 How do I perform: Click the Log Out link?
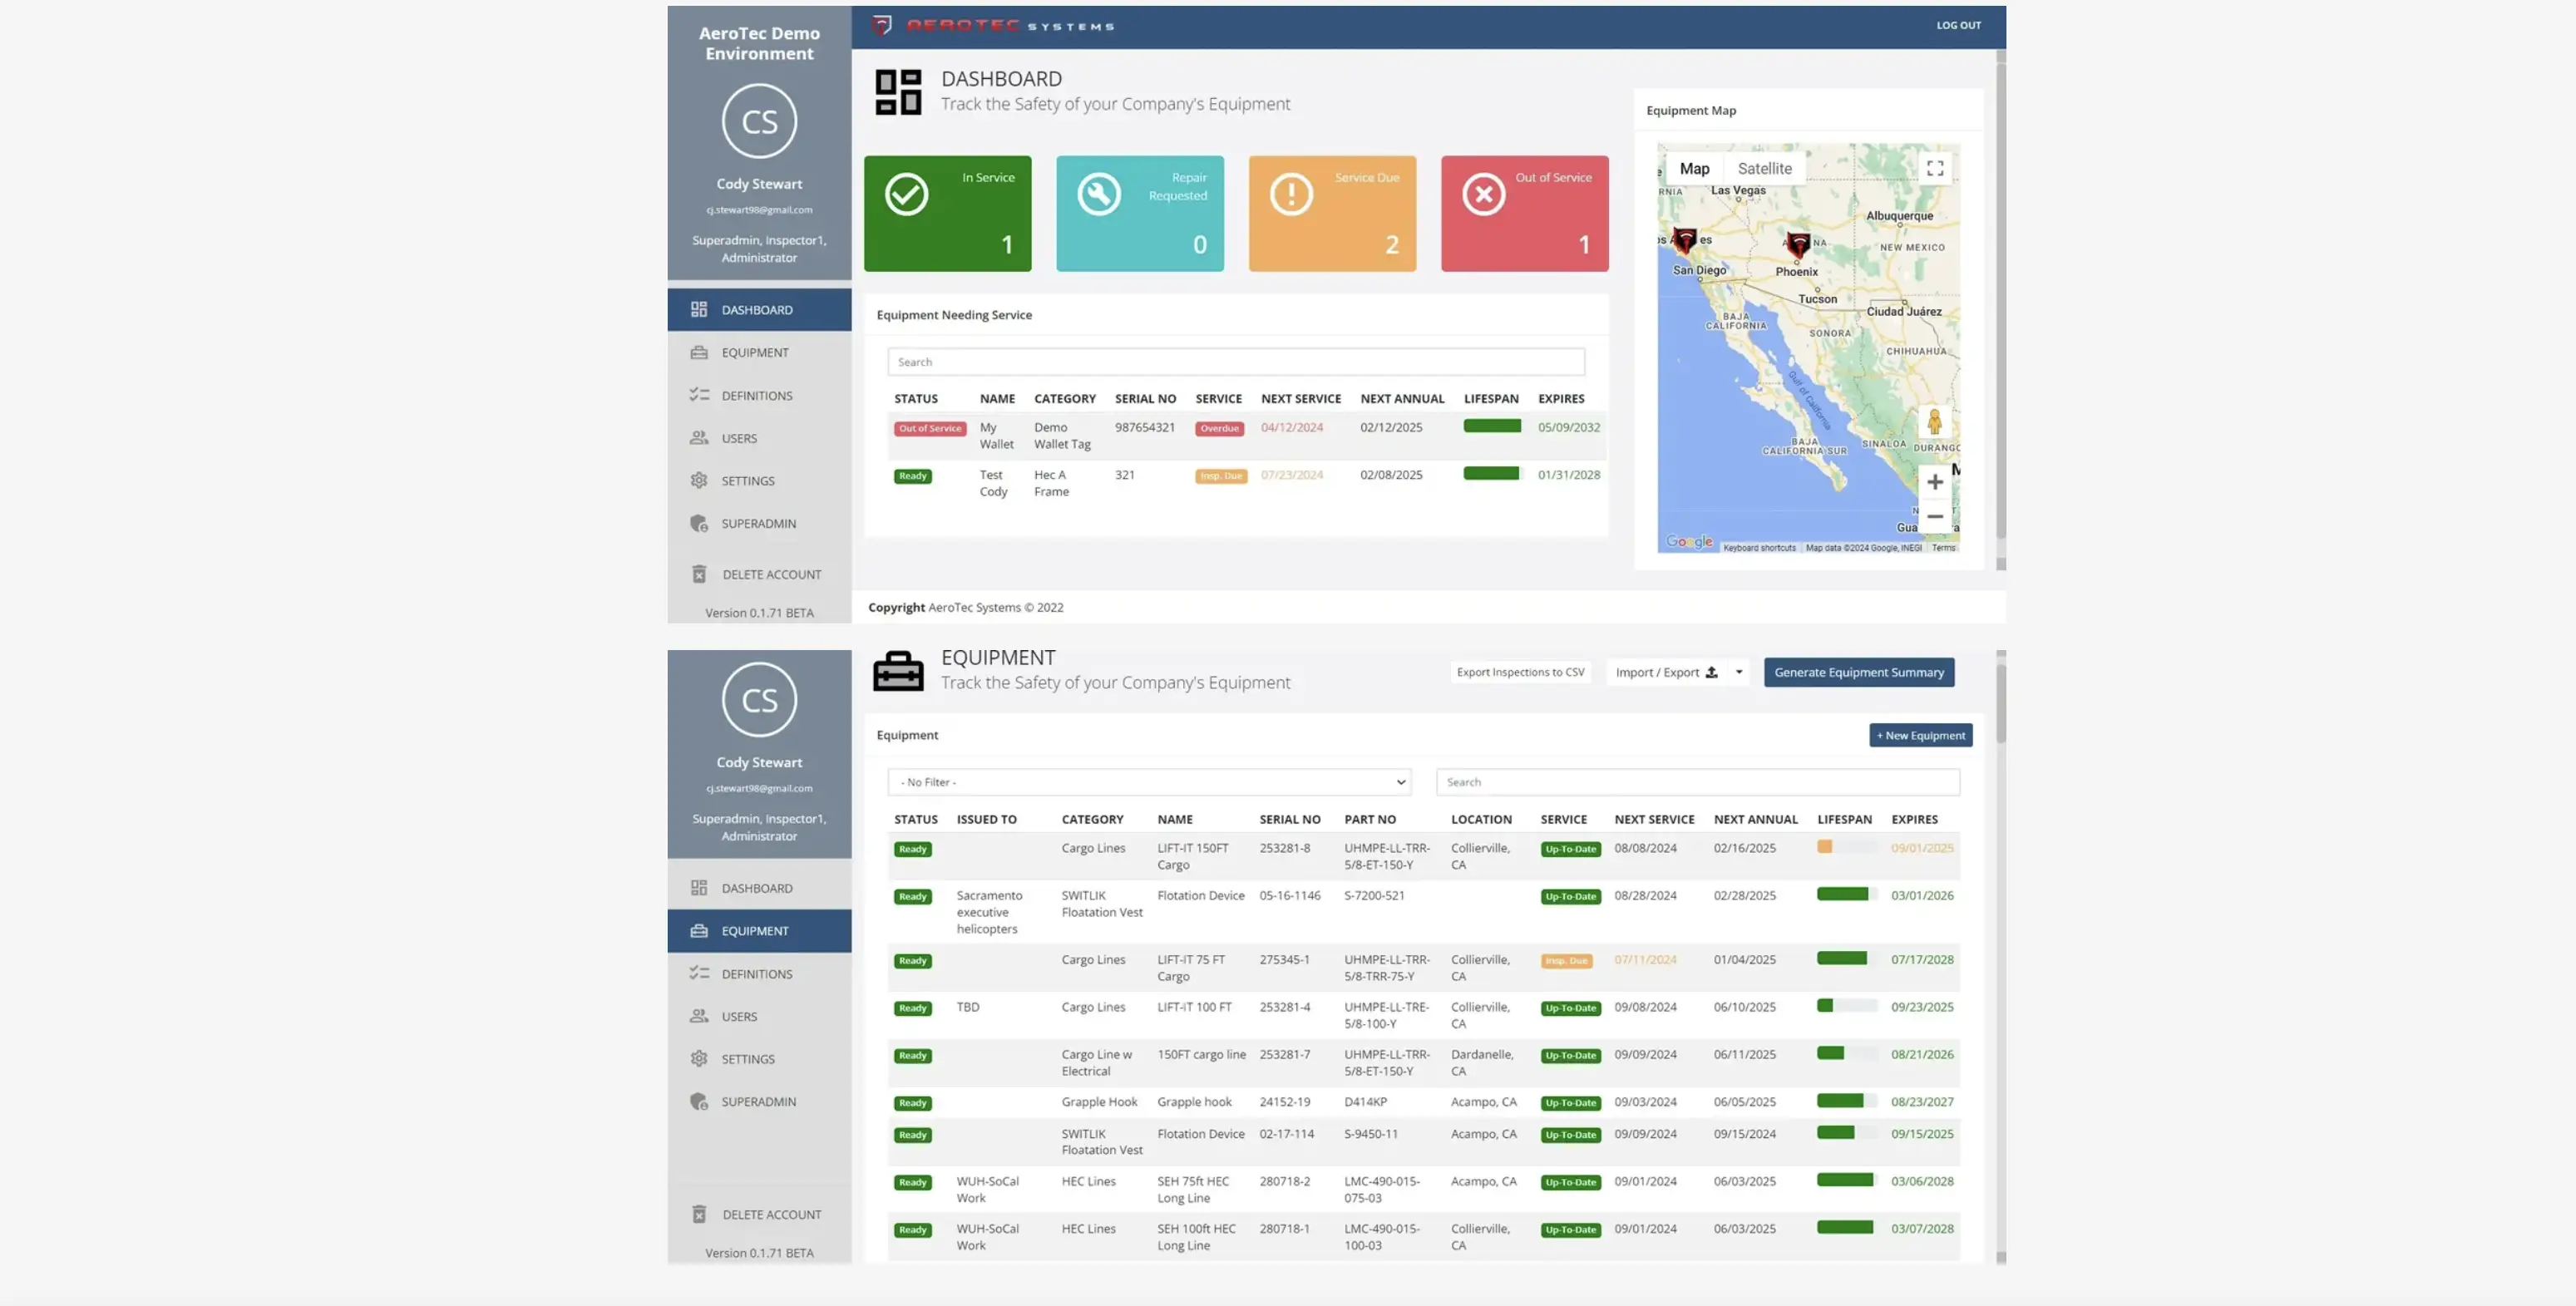point(1958,26)
